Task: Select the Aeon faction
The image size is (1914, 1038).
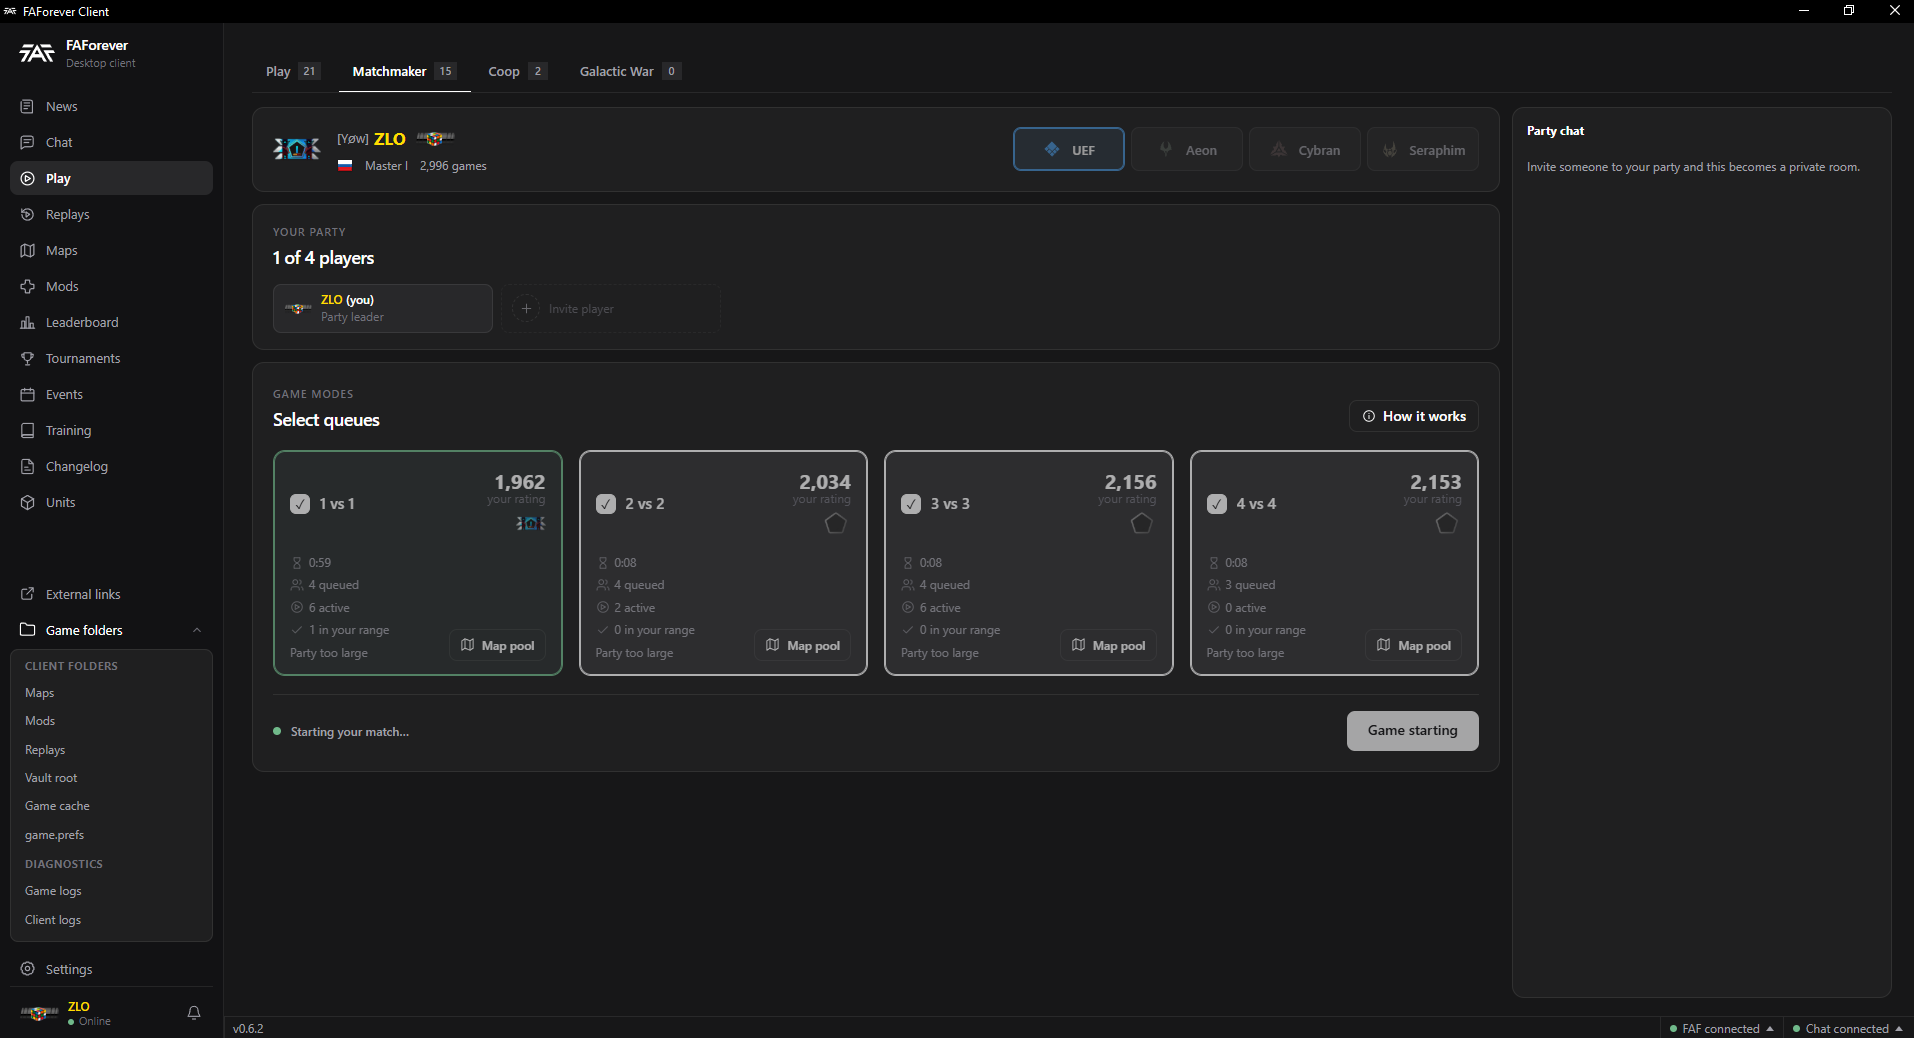Action: (x=1187, y=149)
